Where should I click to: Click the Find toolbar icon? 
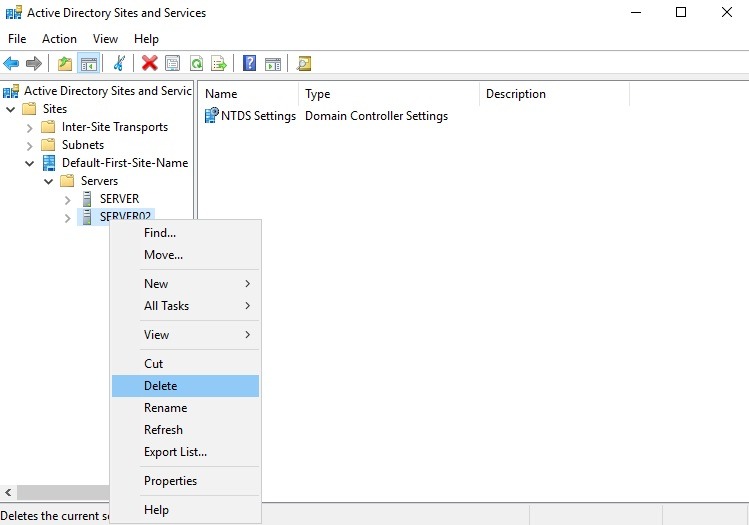click(304, 63)
